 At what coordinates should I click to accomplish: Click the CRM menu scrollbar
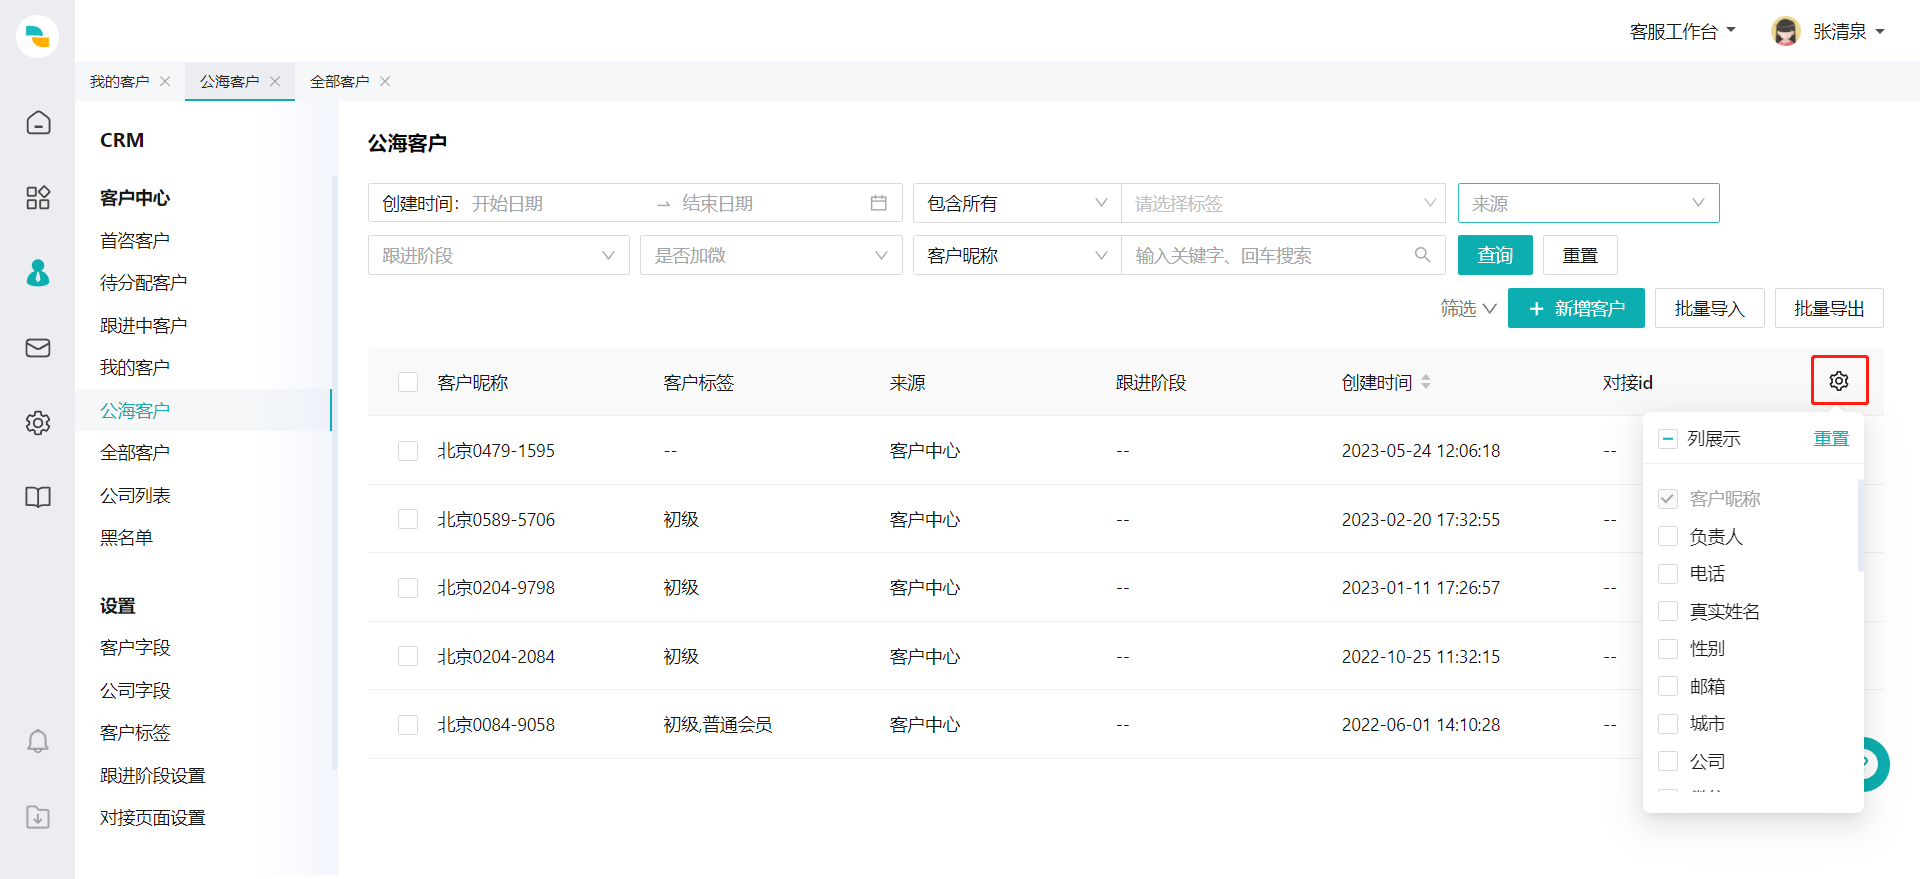tap(334, 472)
